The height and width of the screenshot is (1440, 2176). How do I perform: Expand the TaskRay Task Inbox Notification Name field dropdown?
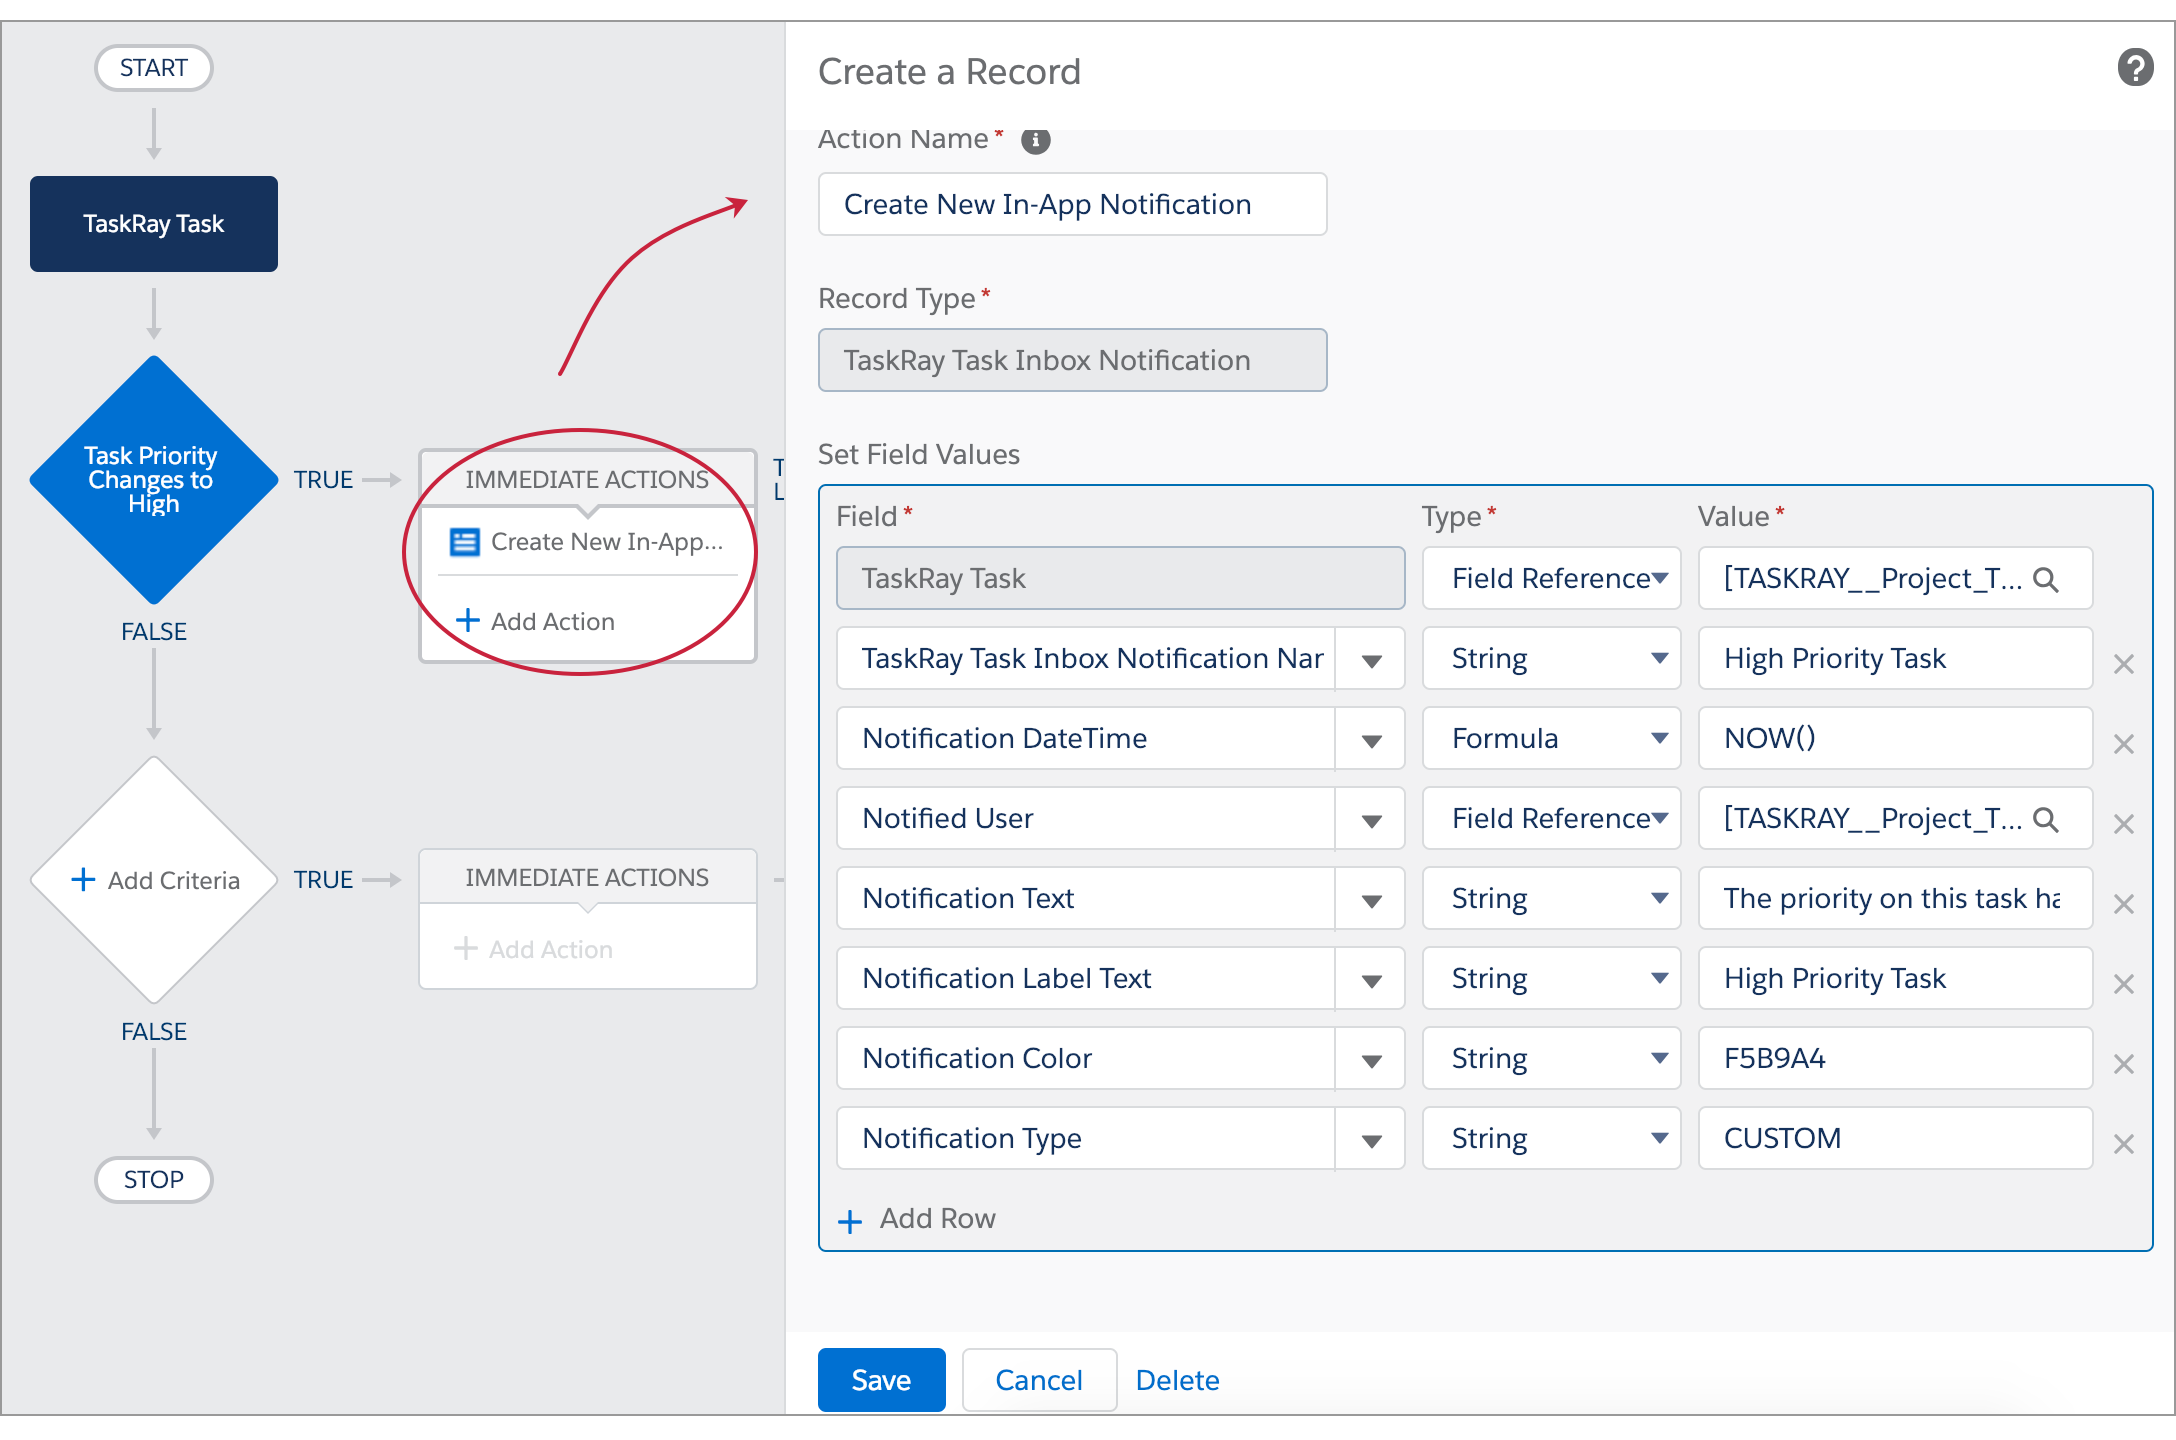(1371, 660)
